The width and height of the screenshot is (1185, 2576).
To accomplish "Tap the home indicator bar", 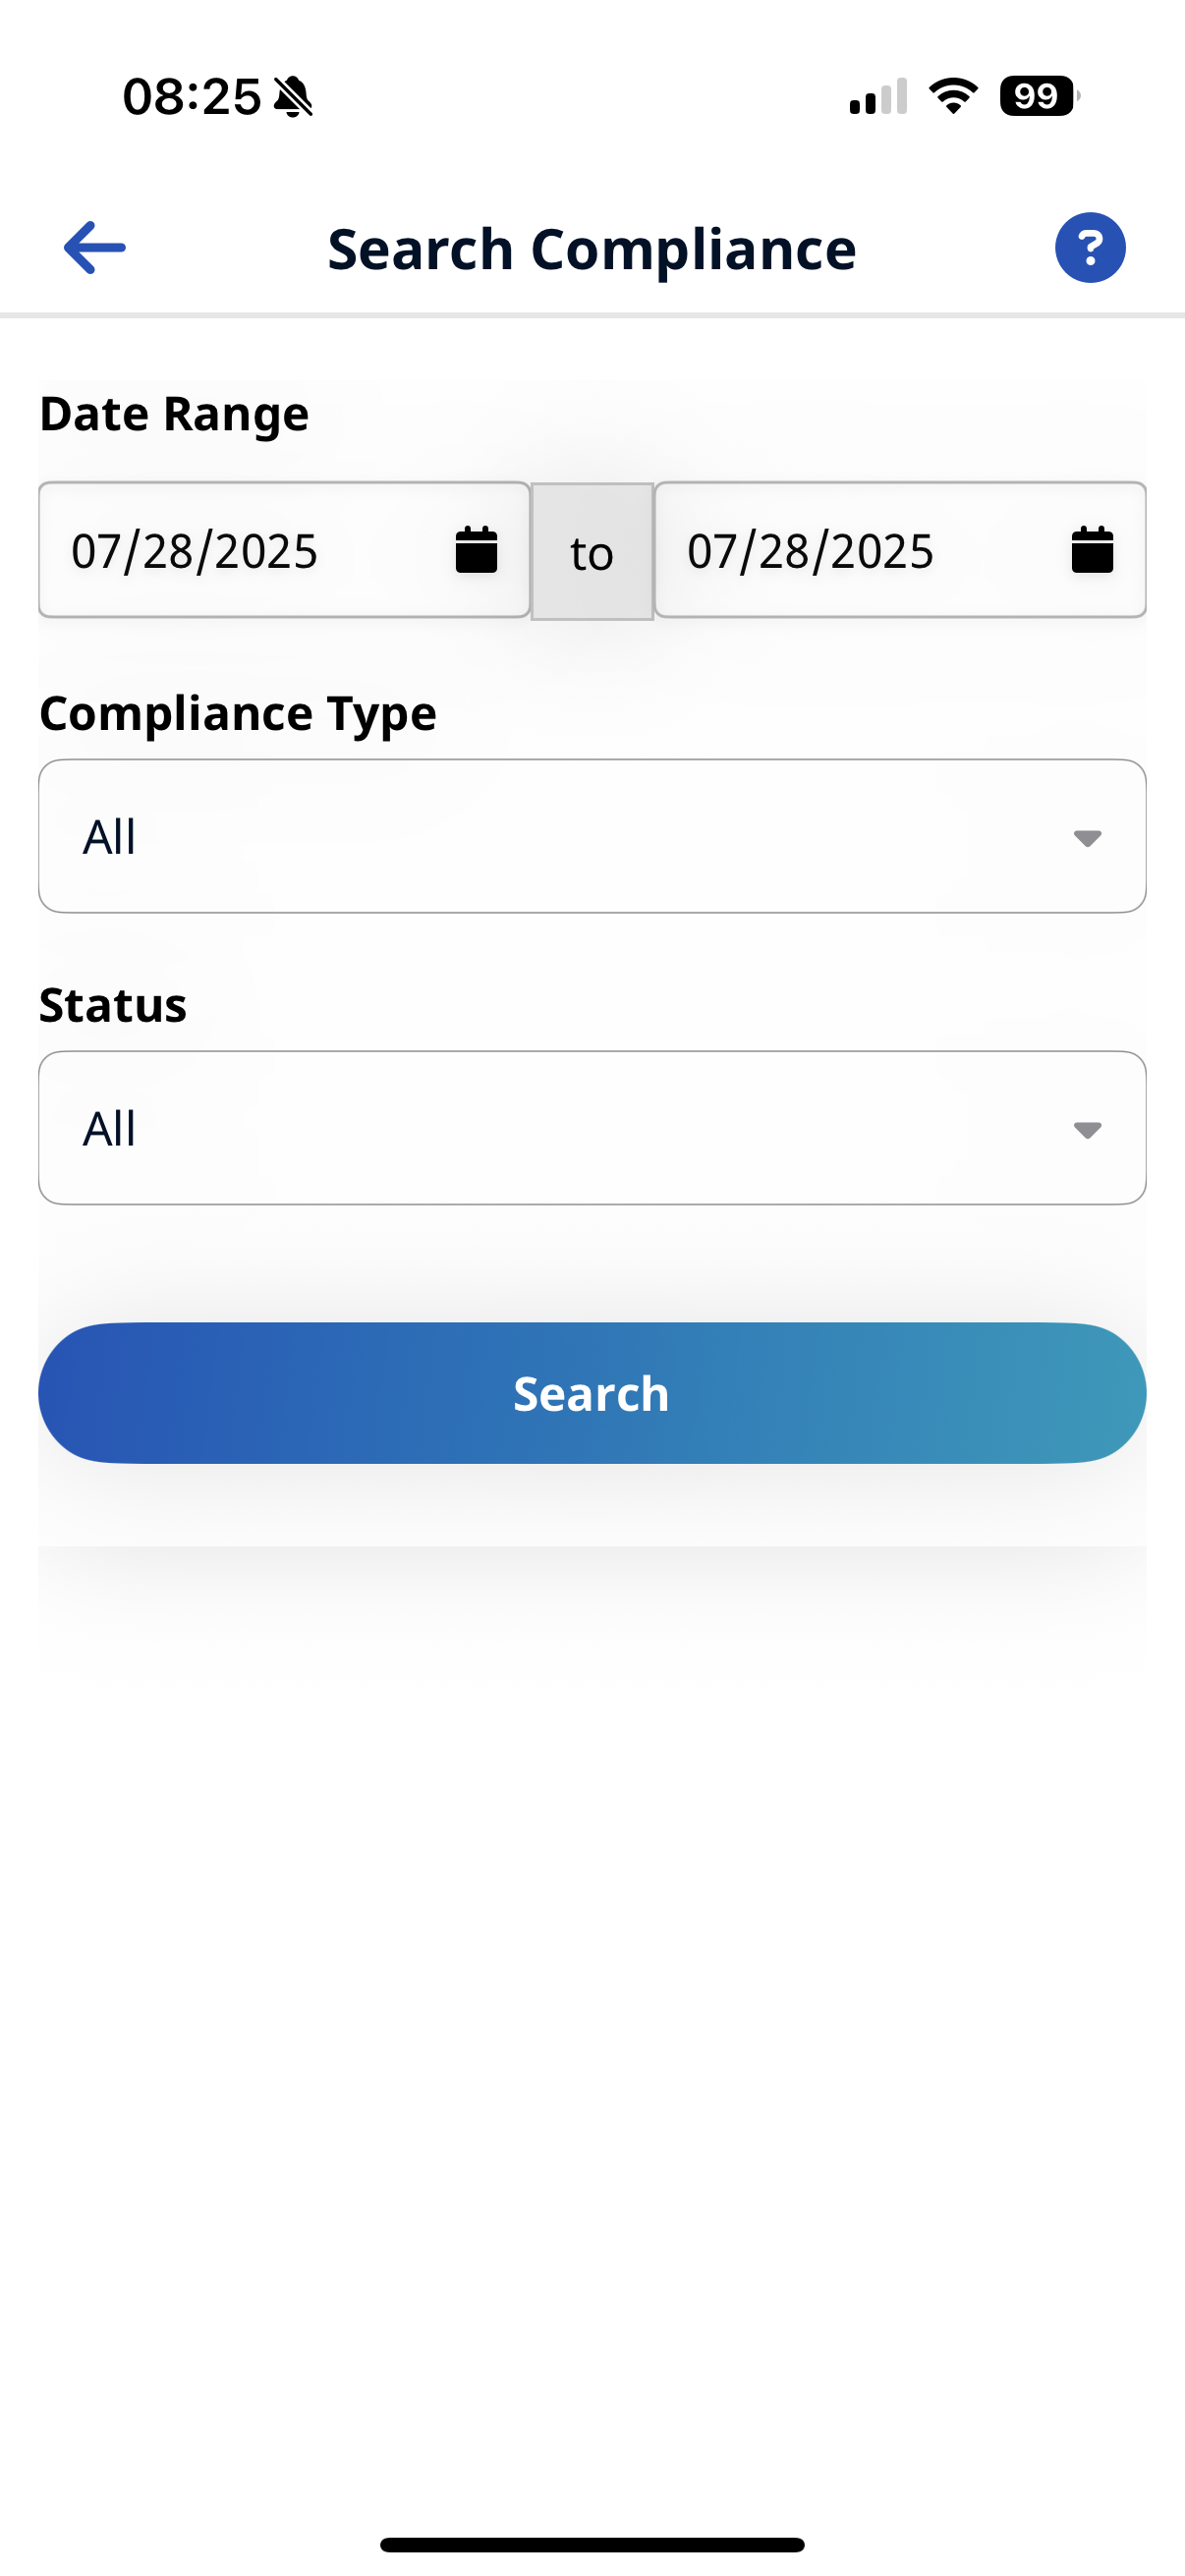I will click(592, 2544).
